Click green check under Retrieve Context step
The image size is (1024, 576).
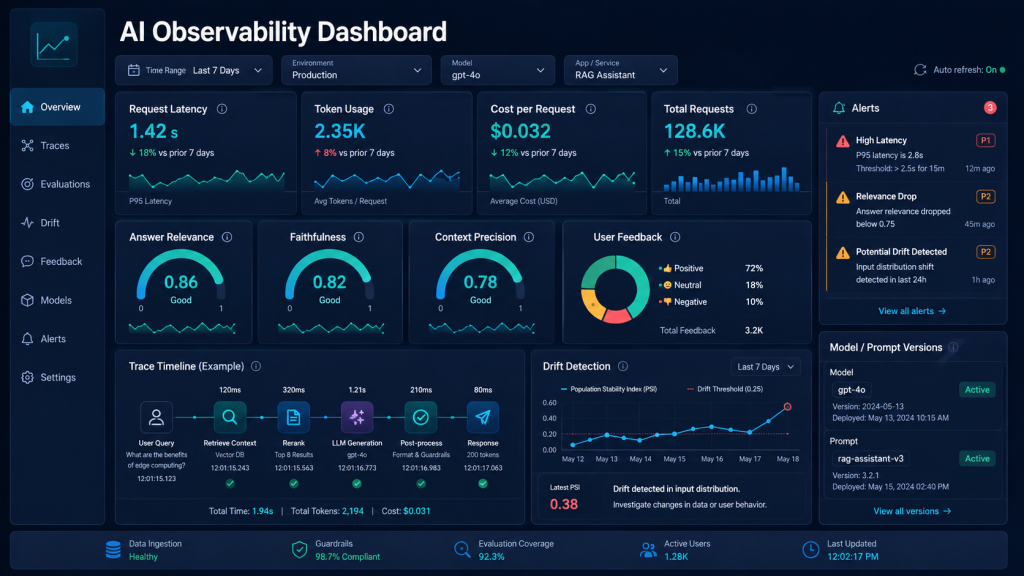click(x=230, y=484)
